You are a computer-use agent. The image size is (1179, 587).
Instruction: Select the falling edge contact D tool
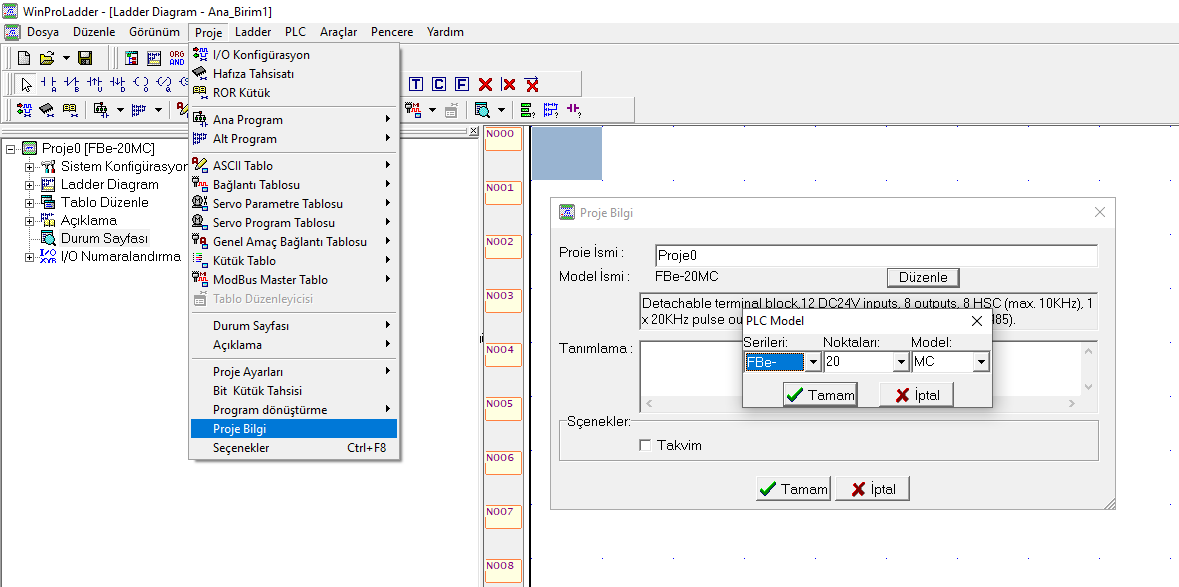[118, 84]
